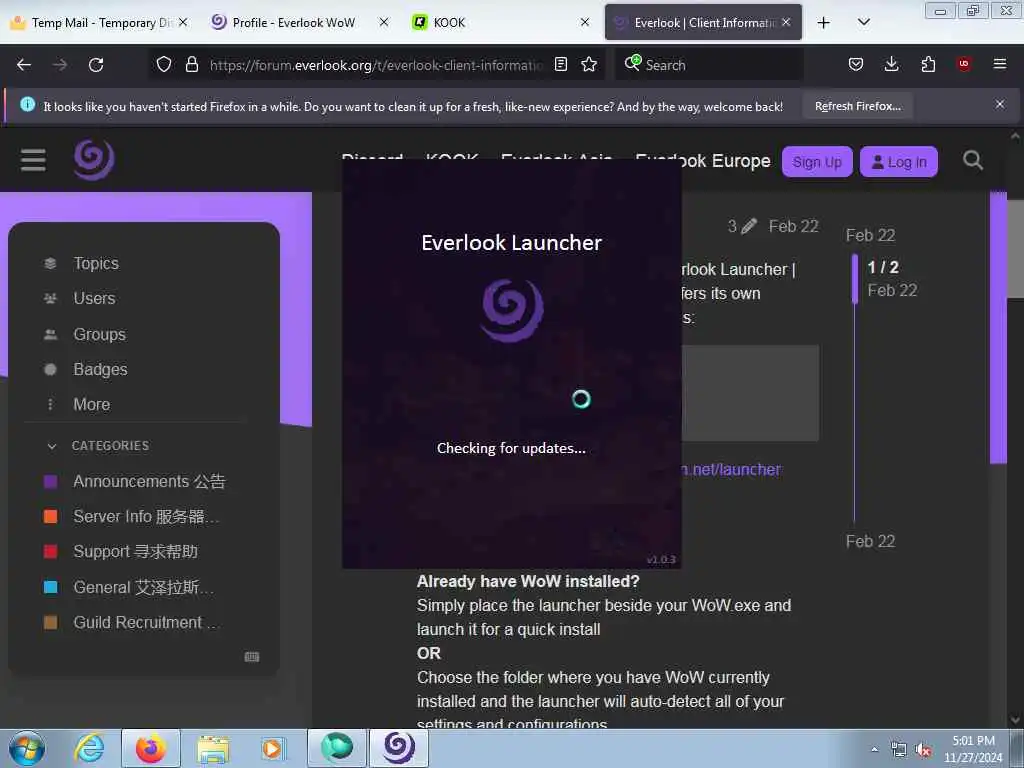Viewport: 1024px width, 768px height.
Task: Click the Sign Up button
Action: click(x=817, y=162)
